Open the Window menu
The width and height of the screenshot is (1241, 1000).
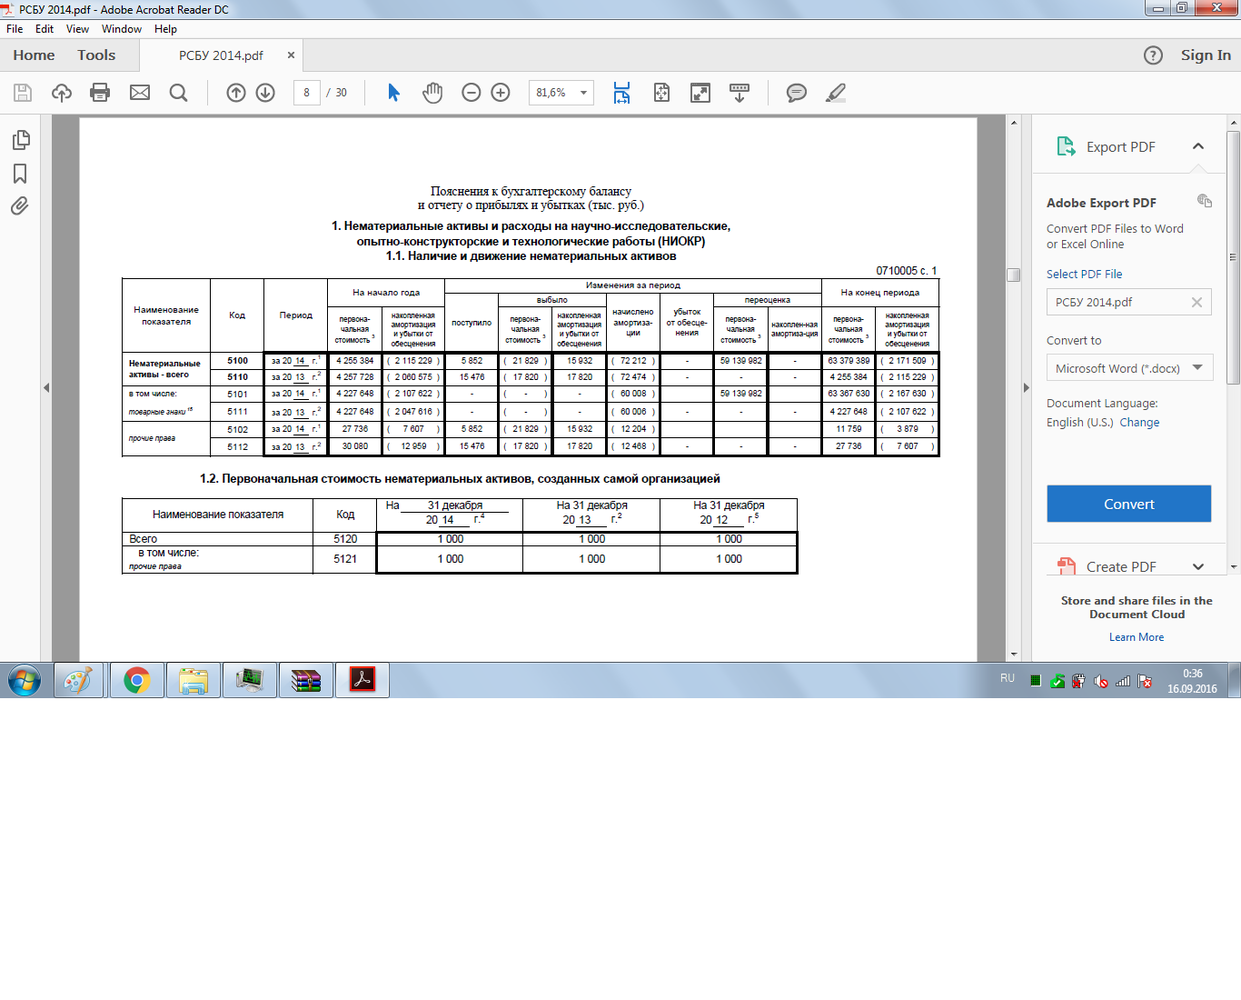(121, 29)
